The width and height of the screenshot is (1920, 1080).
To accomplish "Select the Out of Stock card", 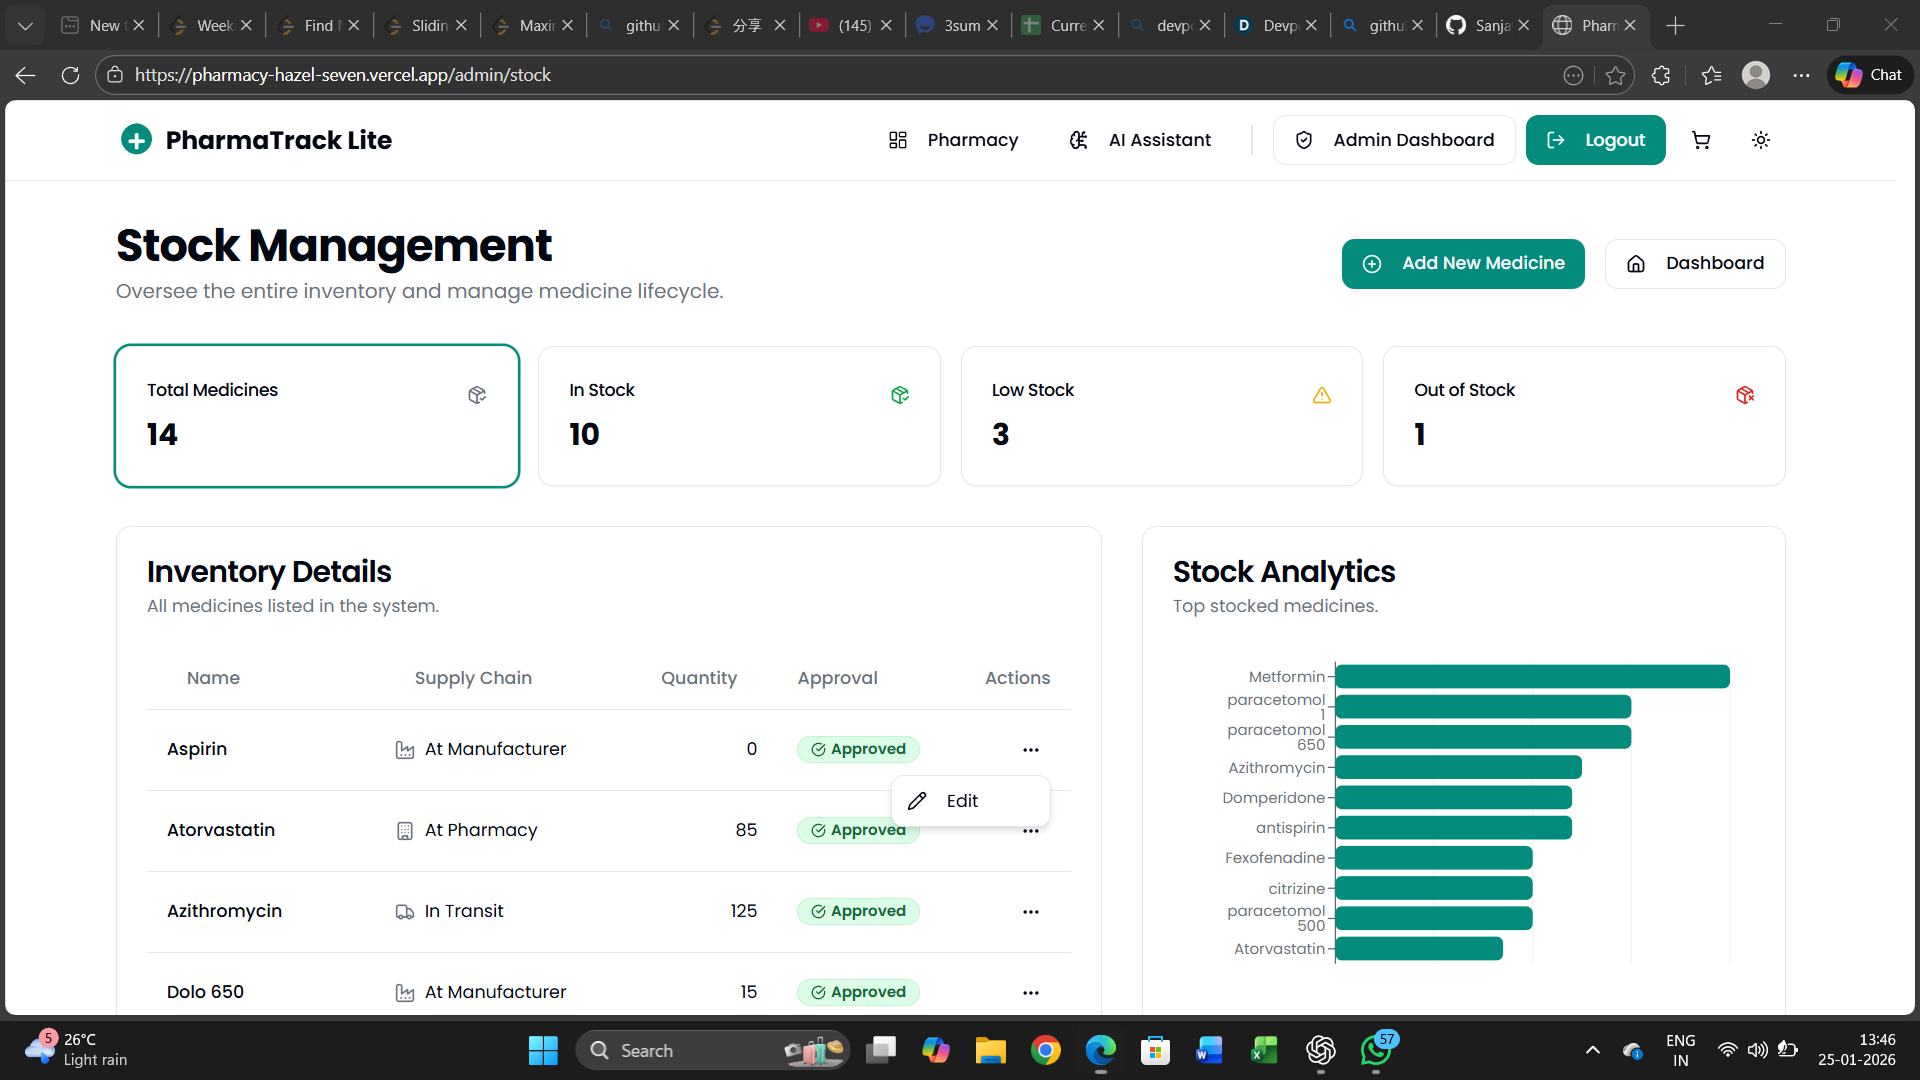I will pos(1584,416).
